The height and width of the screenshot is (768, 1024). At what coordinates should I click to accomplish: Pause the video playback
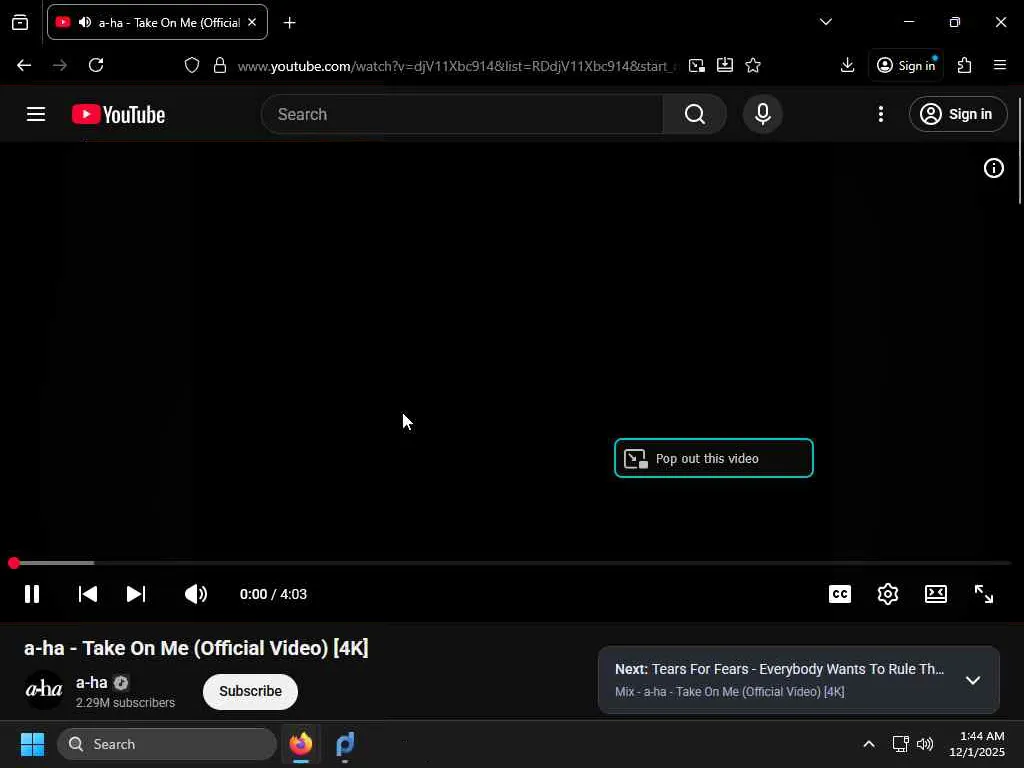(x=32, y=594)
